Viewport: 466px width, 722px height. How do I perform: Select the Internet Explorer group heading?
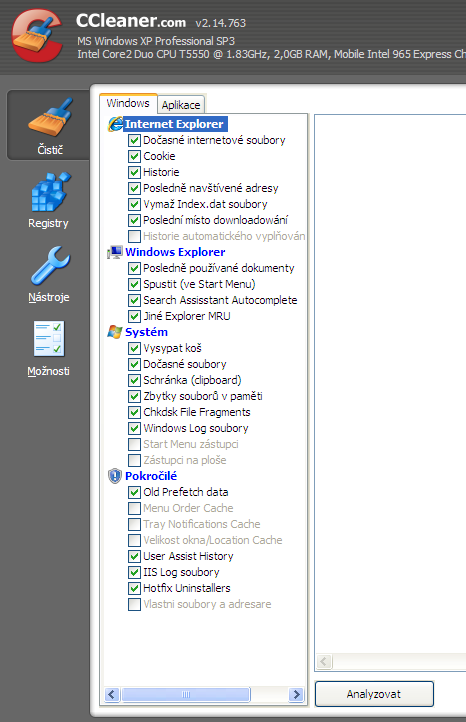(x=174, y=124)
